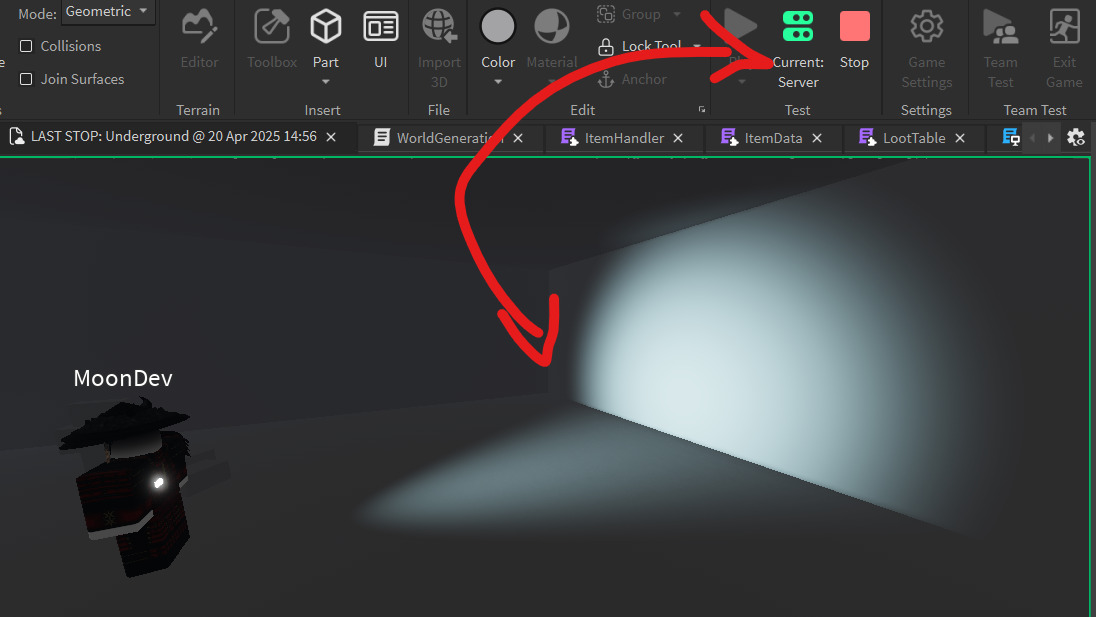The image size is (1096, 617).
Task: Toggle the Group tool
Action: pyautogui.click(x=631, y=14)
